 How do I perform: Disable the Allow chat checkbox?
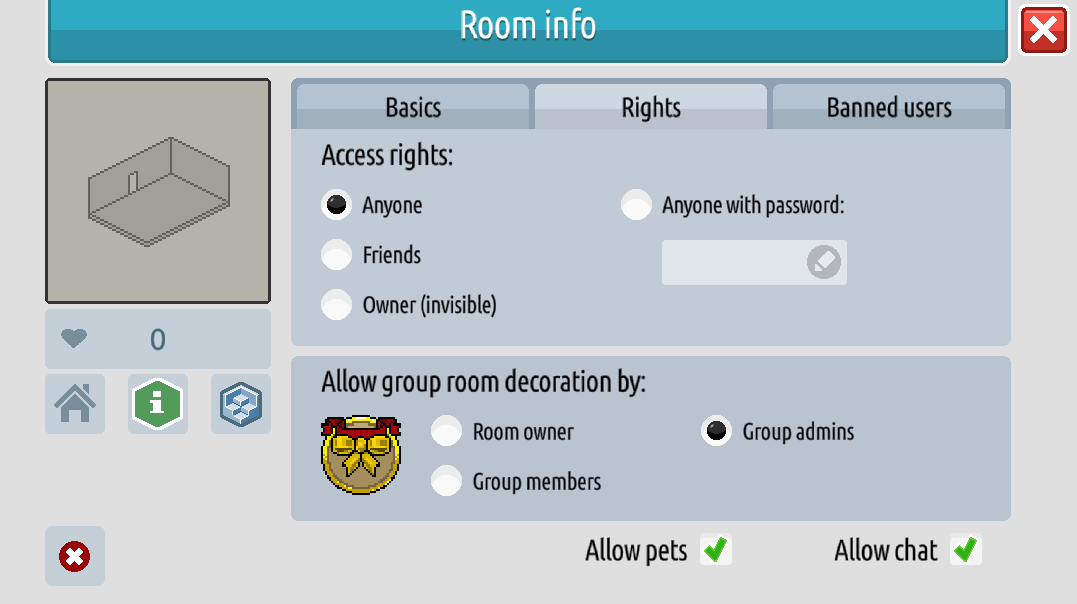[965, 550]
